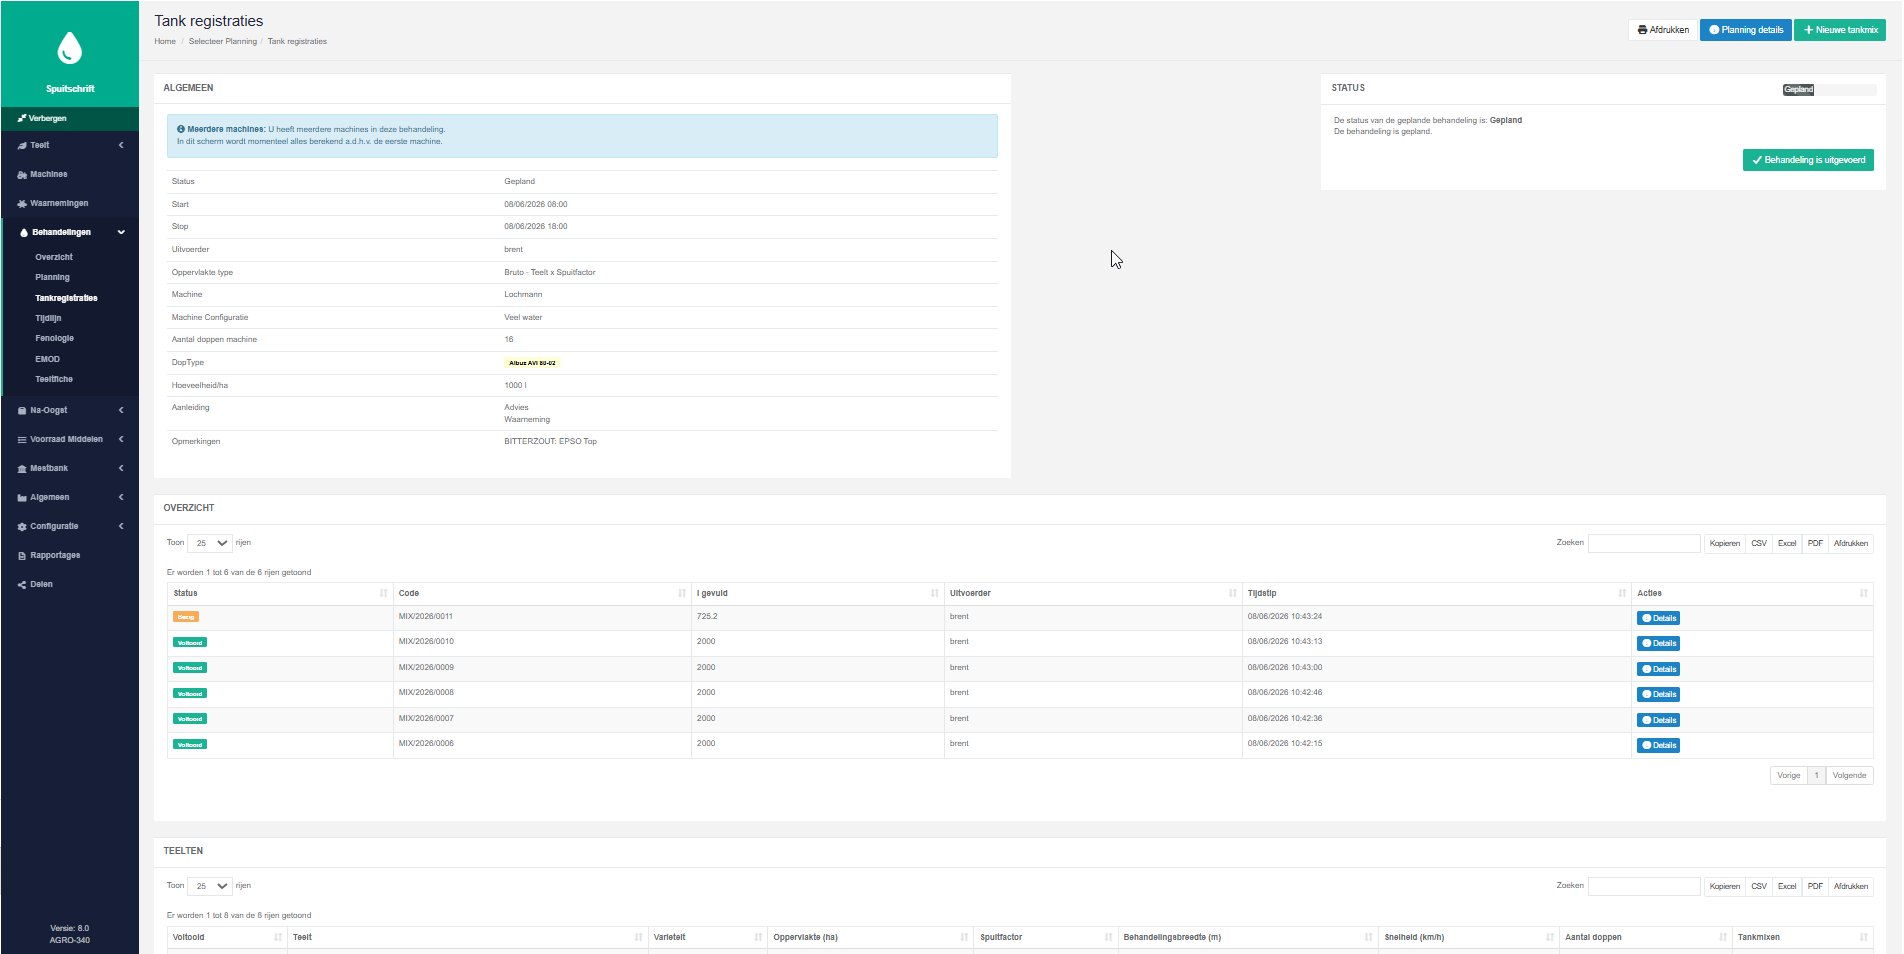The image size is (1904, 954).
Task: Export Overzicht table as PDF
Action: pyautogui.click(x=1815, y=544)
